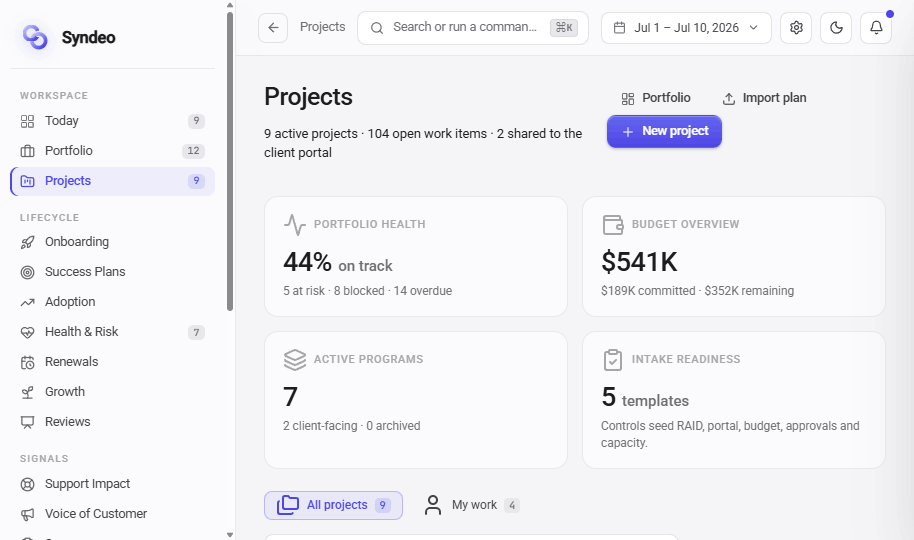The height and width of the screenshot is (540, 914).
Task: Open Health & Risk heart icon
Action: tap(27, 332)
